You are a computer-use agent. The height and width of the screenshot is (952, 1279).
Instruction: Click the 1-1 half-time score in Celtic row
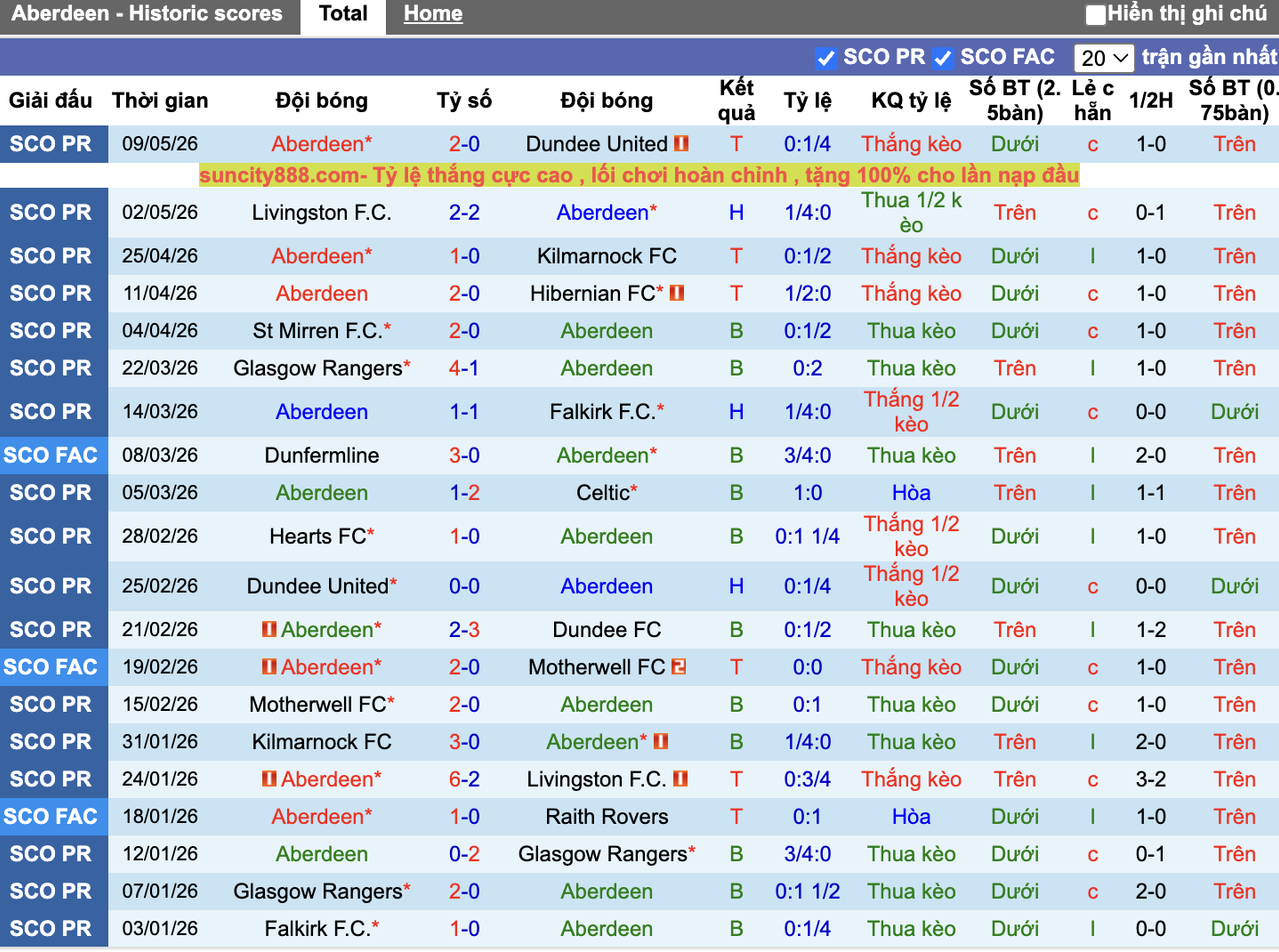(x=1151, y=493)
